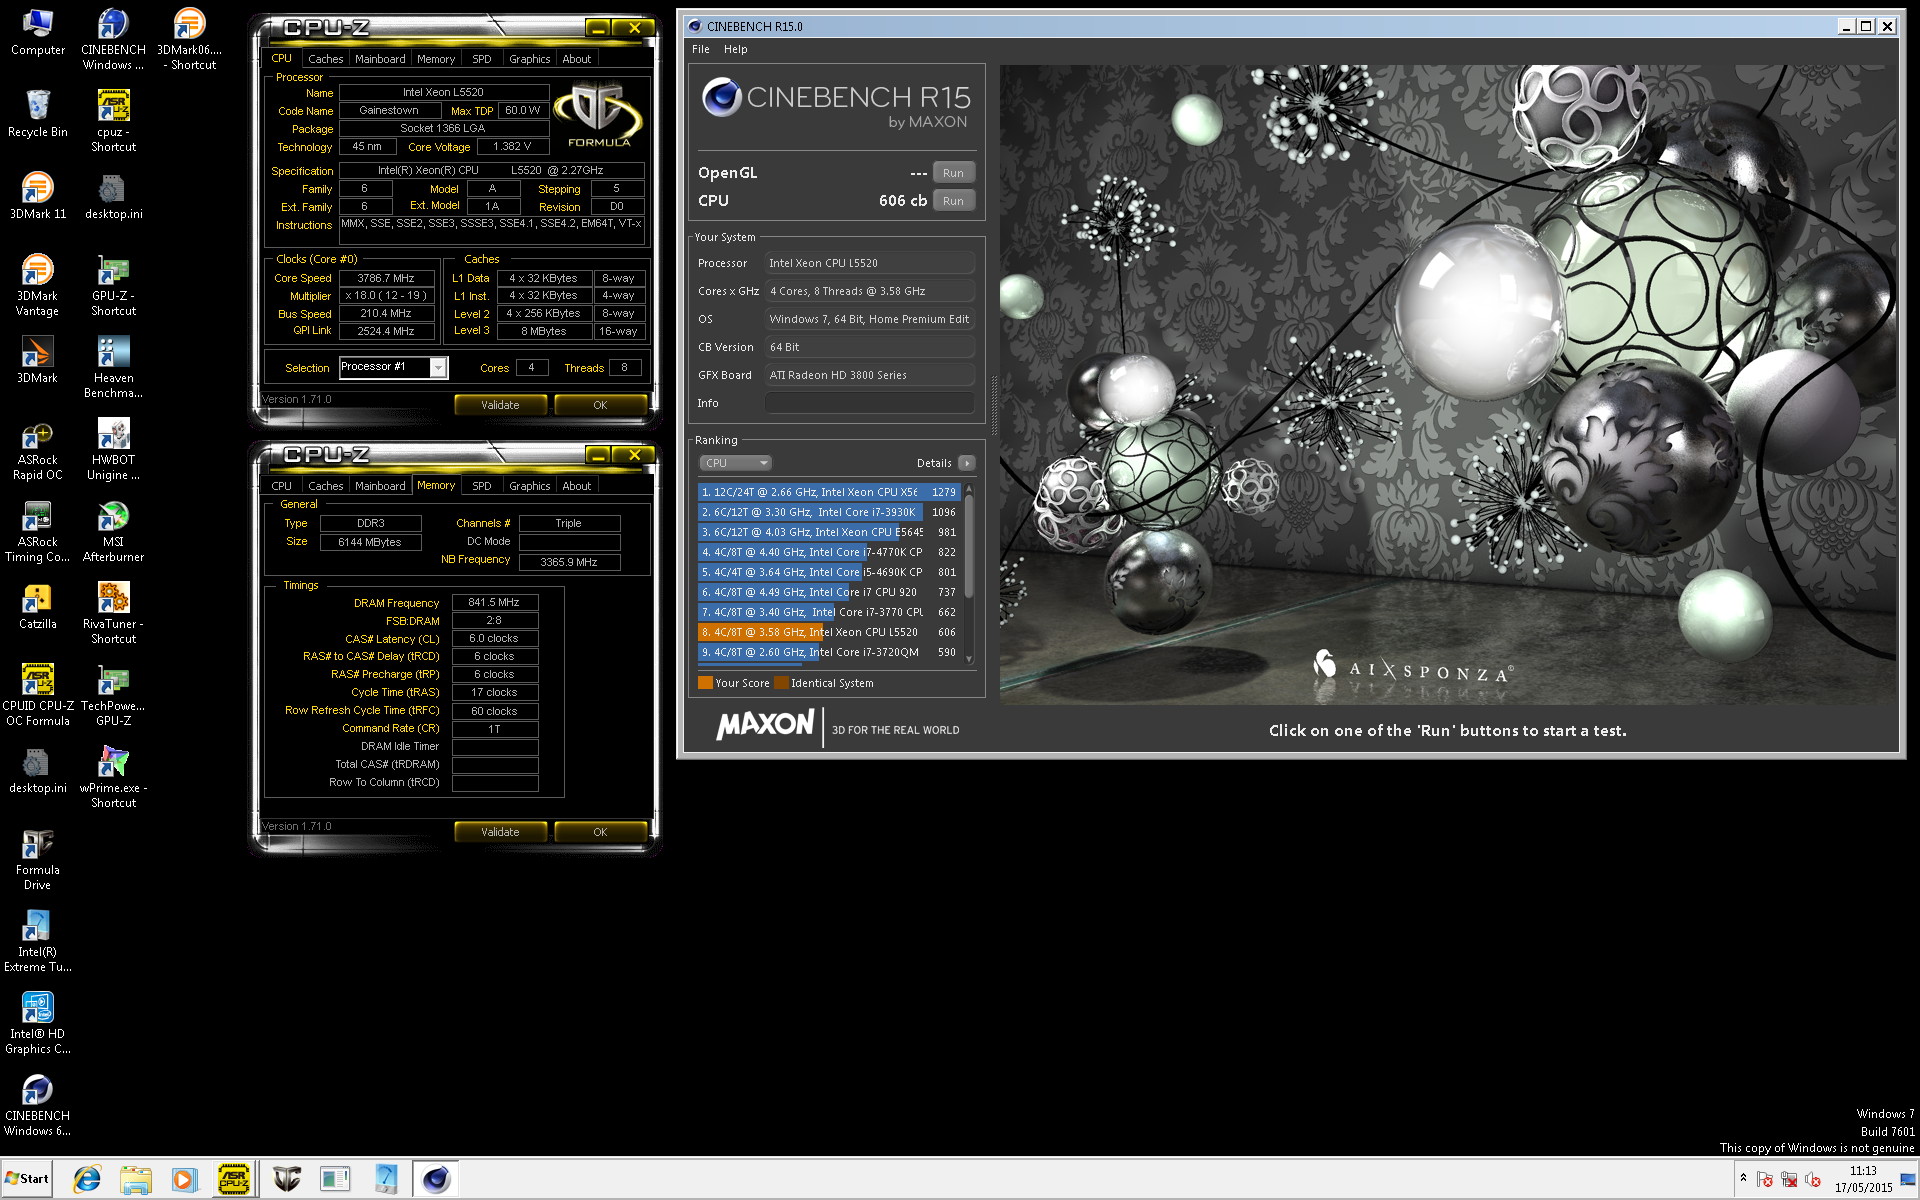Image resolution: width=1920 pixels, height=1200 pixels.
Task: Show hidden system tray icons
Action: click(1743, 1178)
